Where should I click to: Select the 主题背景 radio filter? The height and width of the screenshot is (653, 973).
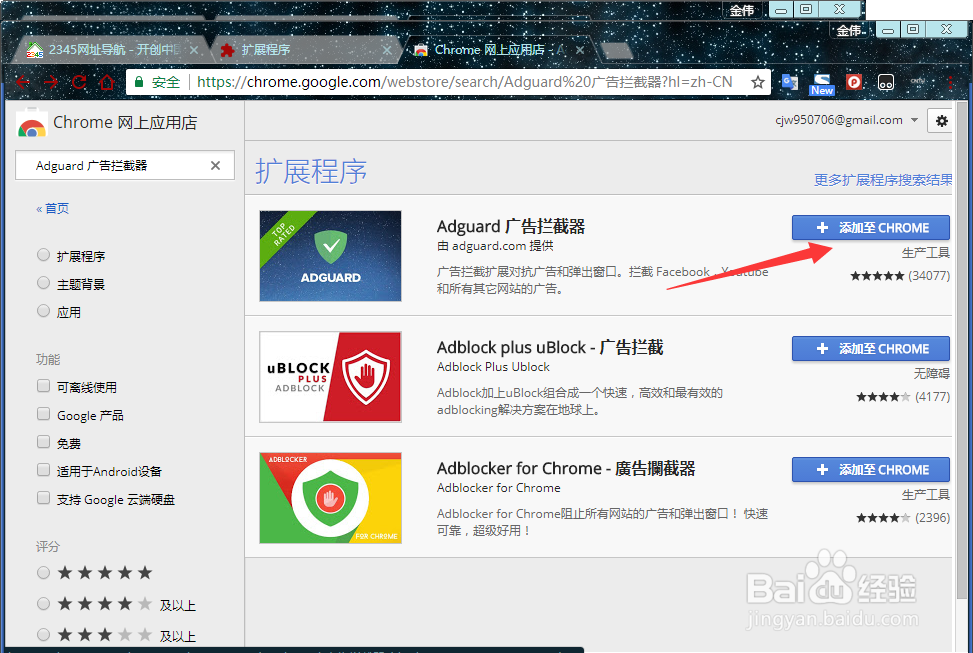pyautogui.click(x=43, y=283)
